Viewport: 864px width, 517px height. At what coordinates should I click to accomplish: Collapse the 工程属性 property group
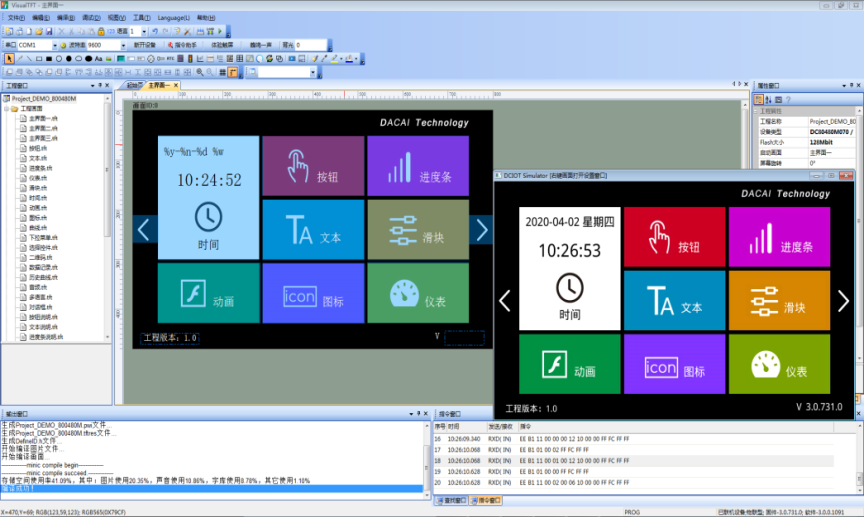tap(756, 111)
